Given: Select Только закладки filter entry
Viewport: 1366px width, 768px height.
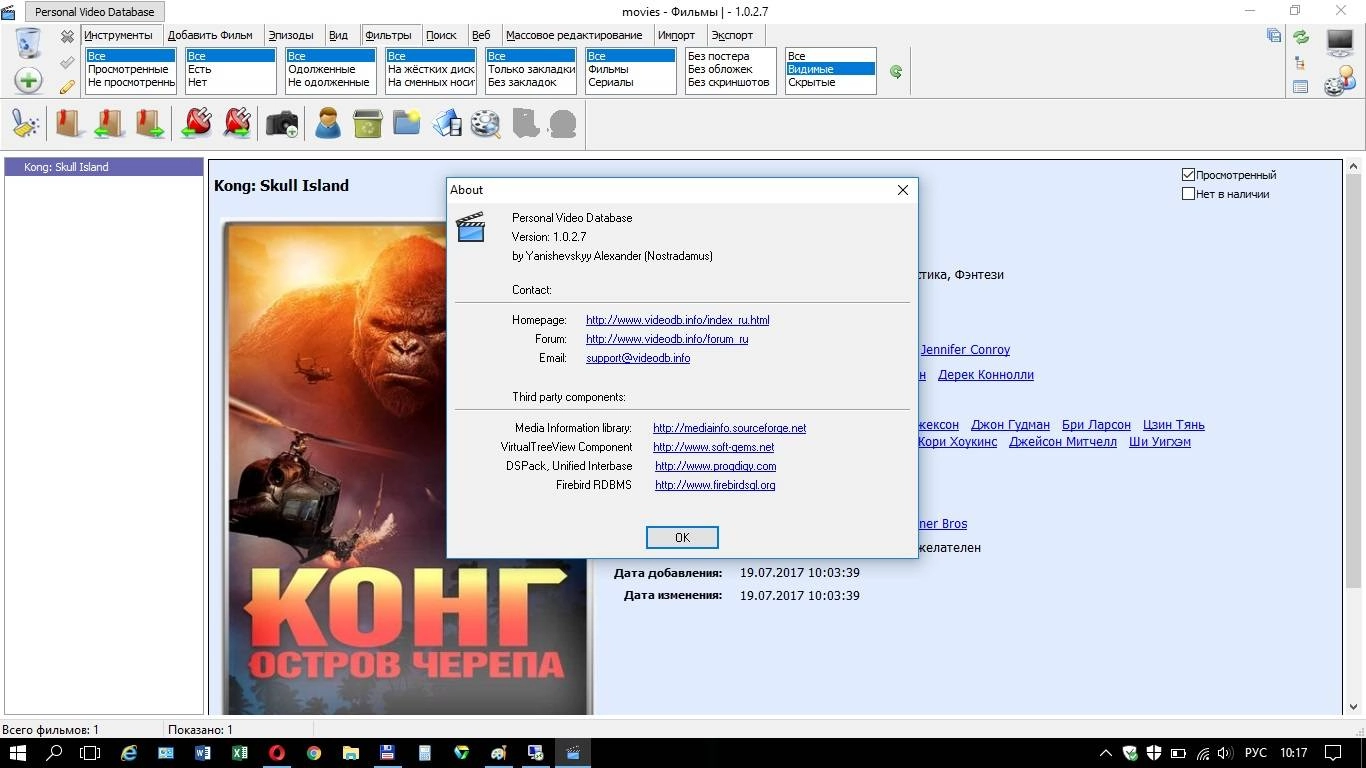Looking at the screenshot, I should coord(530,69).
